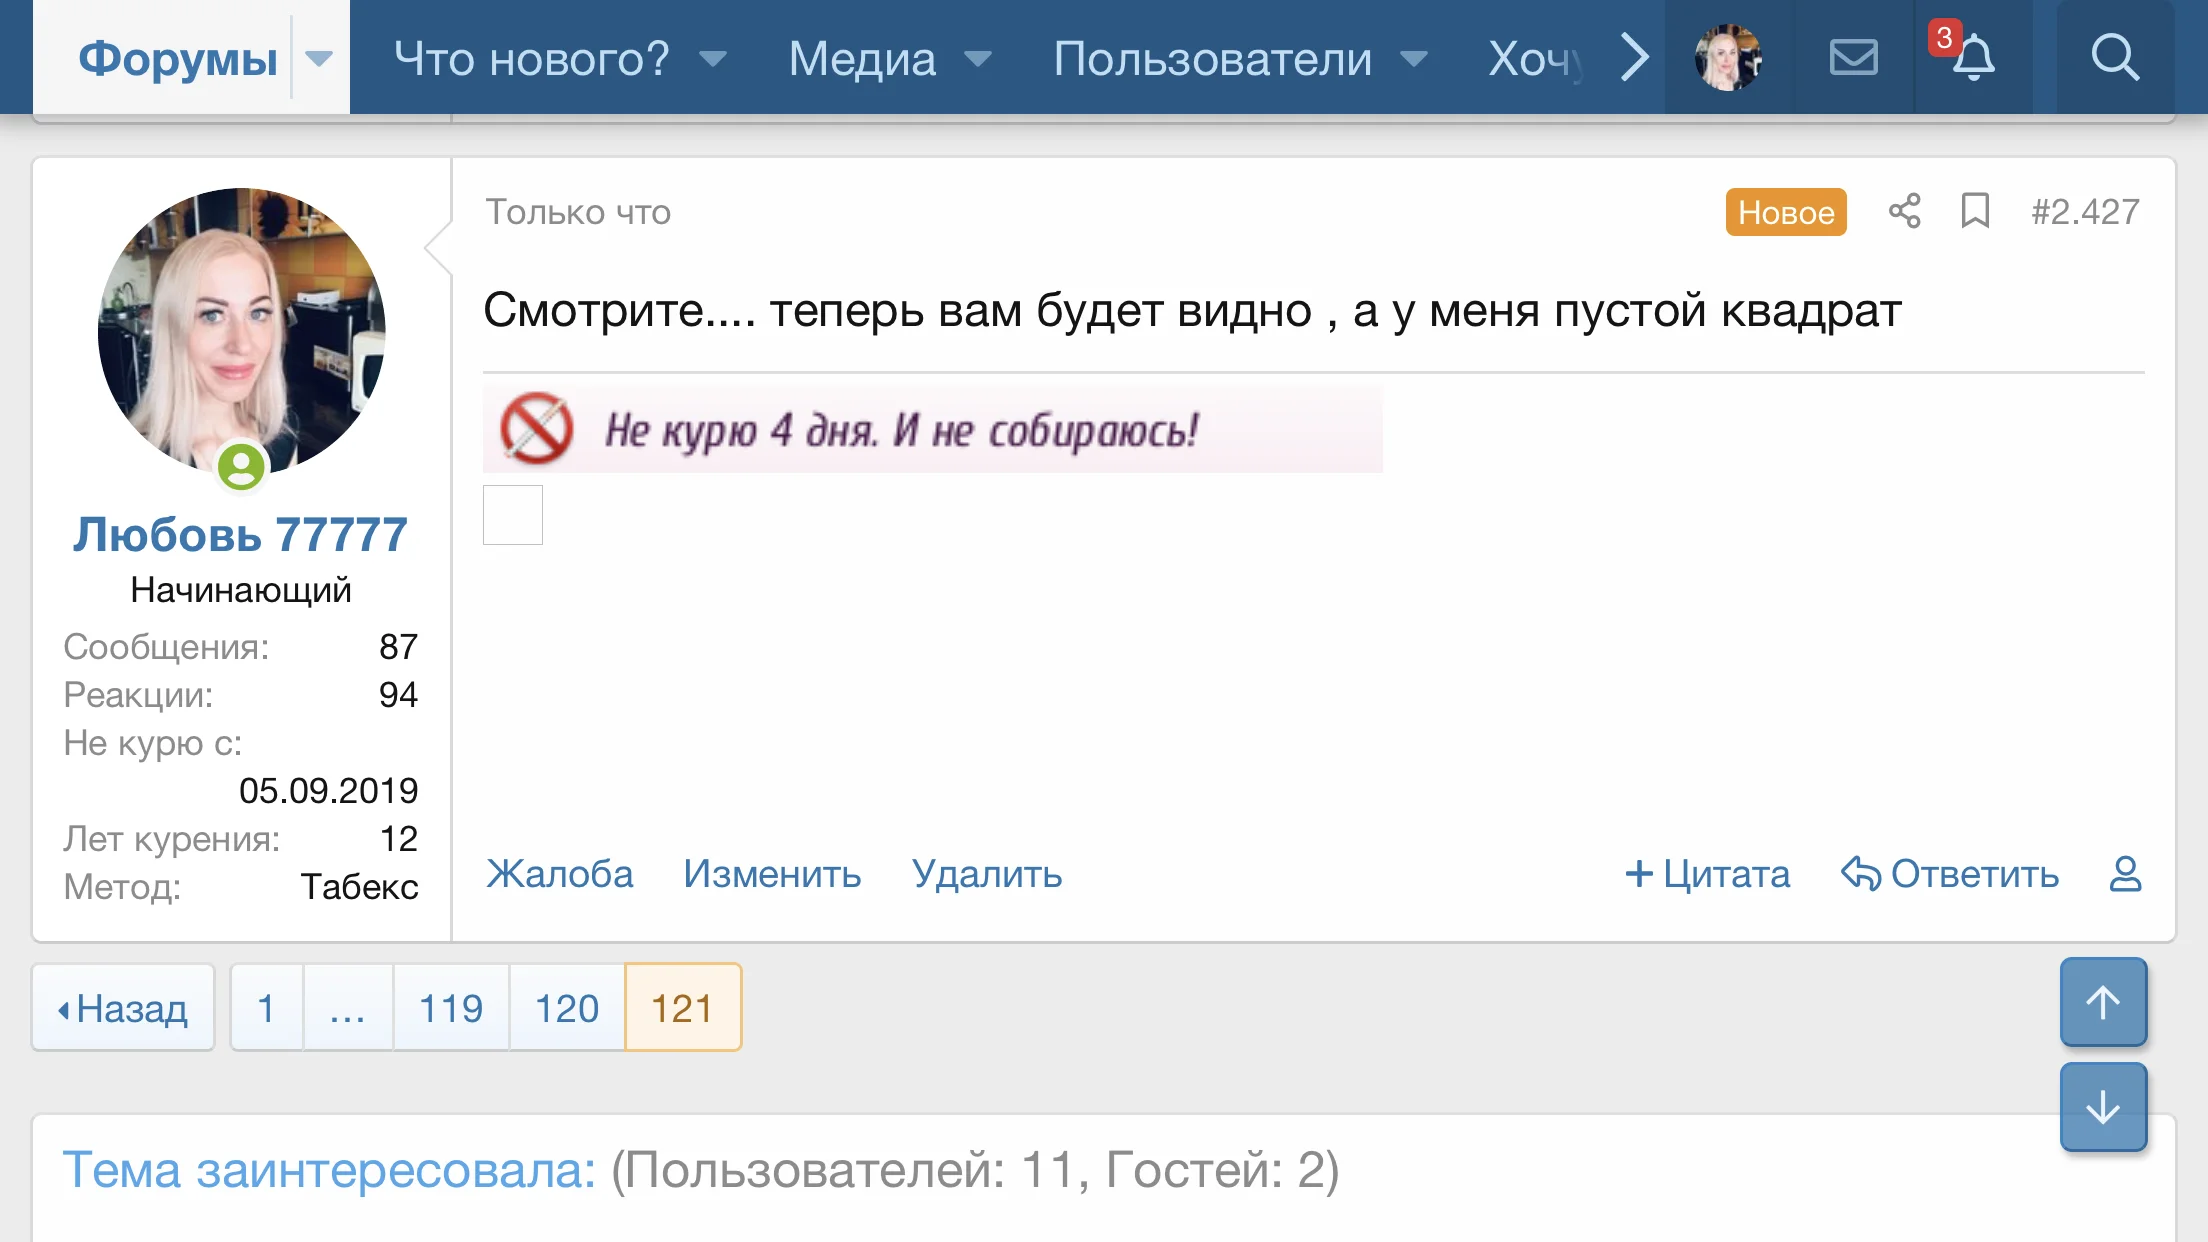The width and height of the screenshot is (2208, 1242).
Task: Go to page 120
Action: [x=566, y=1008]
